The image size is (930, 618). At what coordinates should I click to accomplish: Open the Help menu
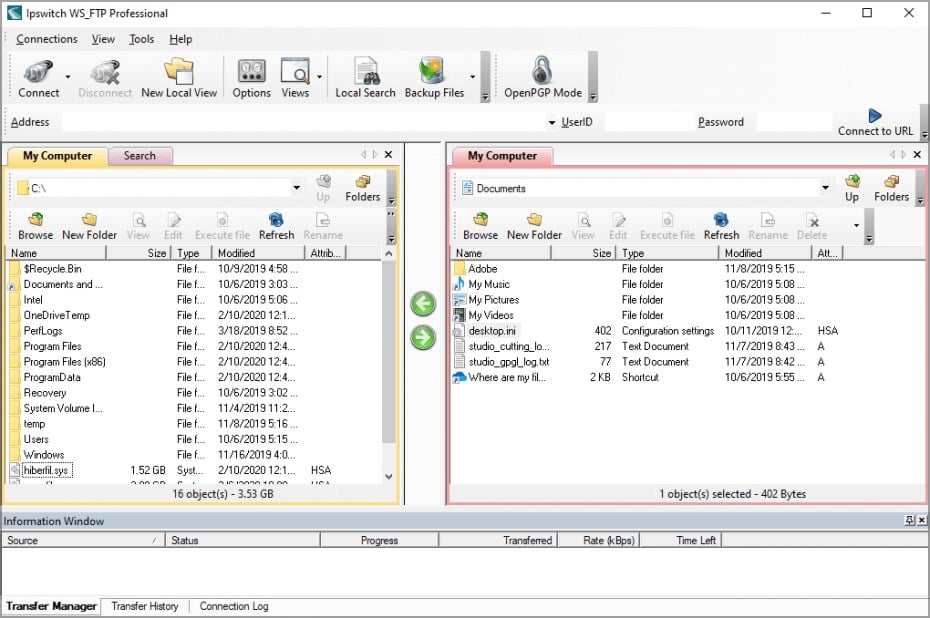(x=181, y=39)
